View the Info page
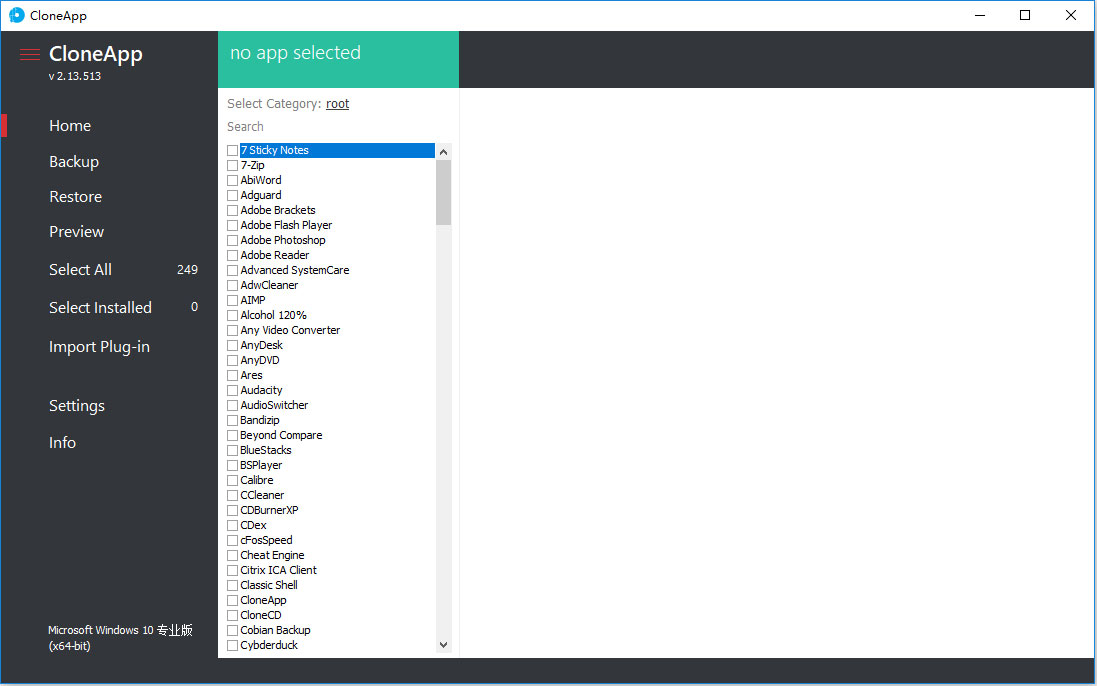 (62, 442)
